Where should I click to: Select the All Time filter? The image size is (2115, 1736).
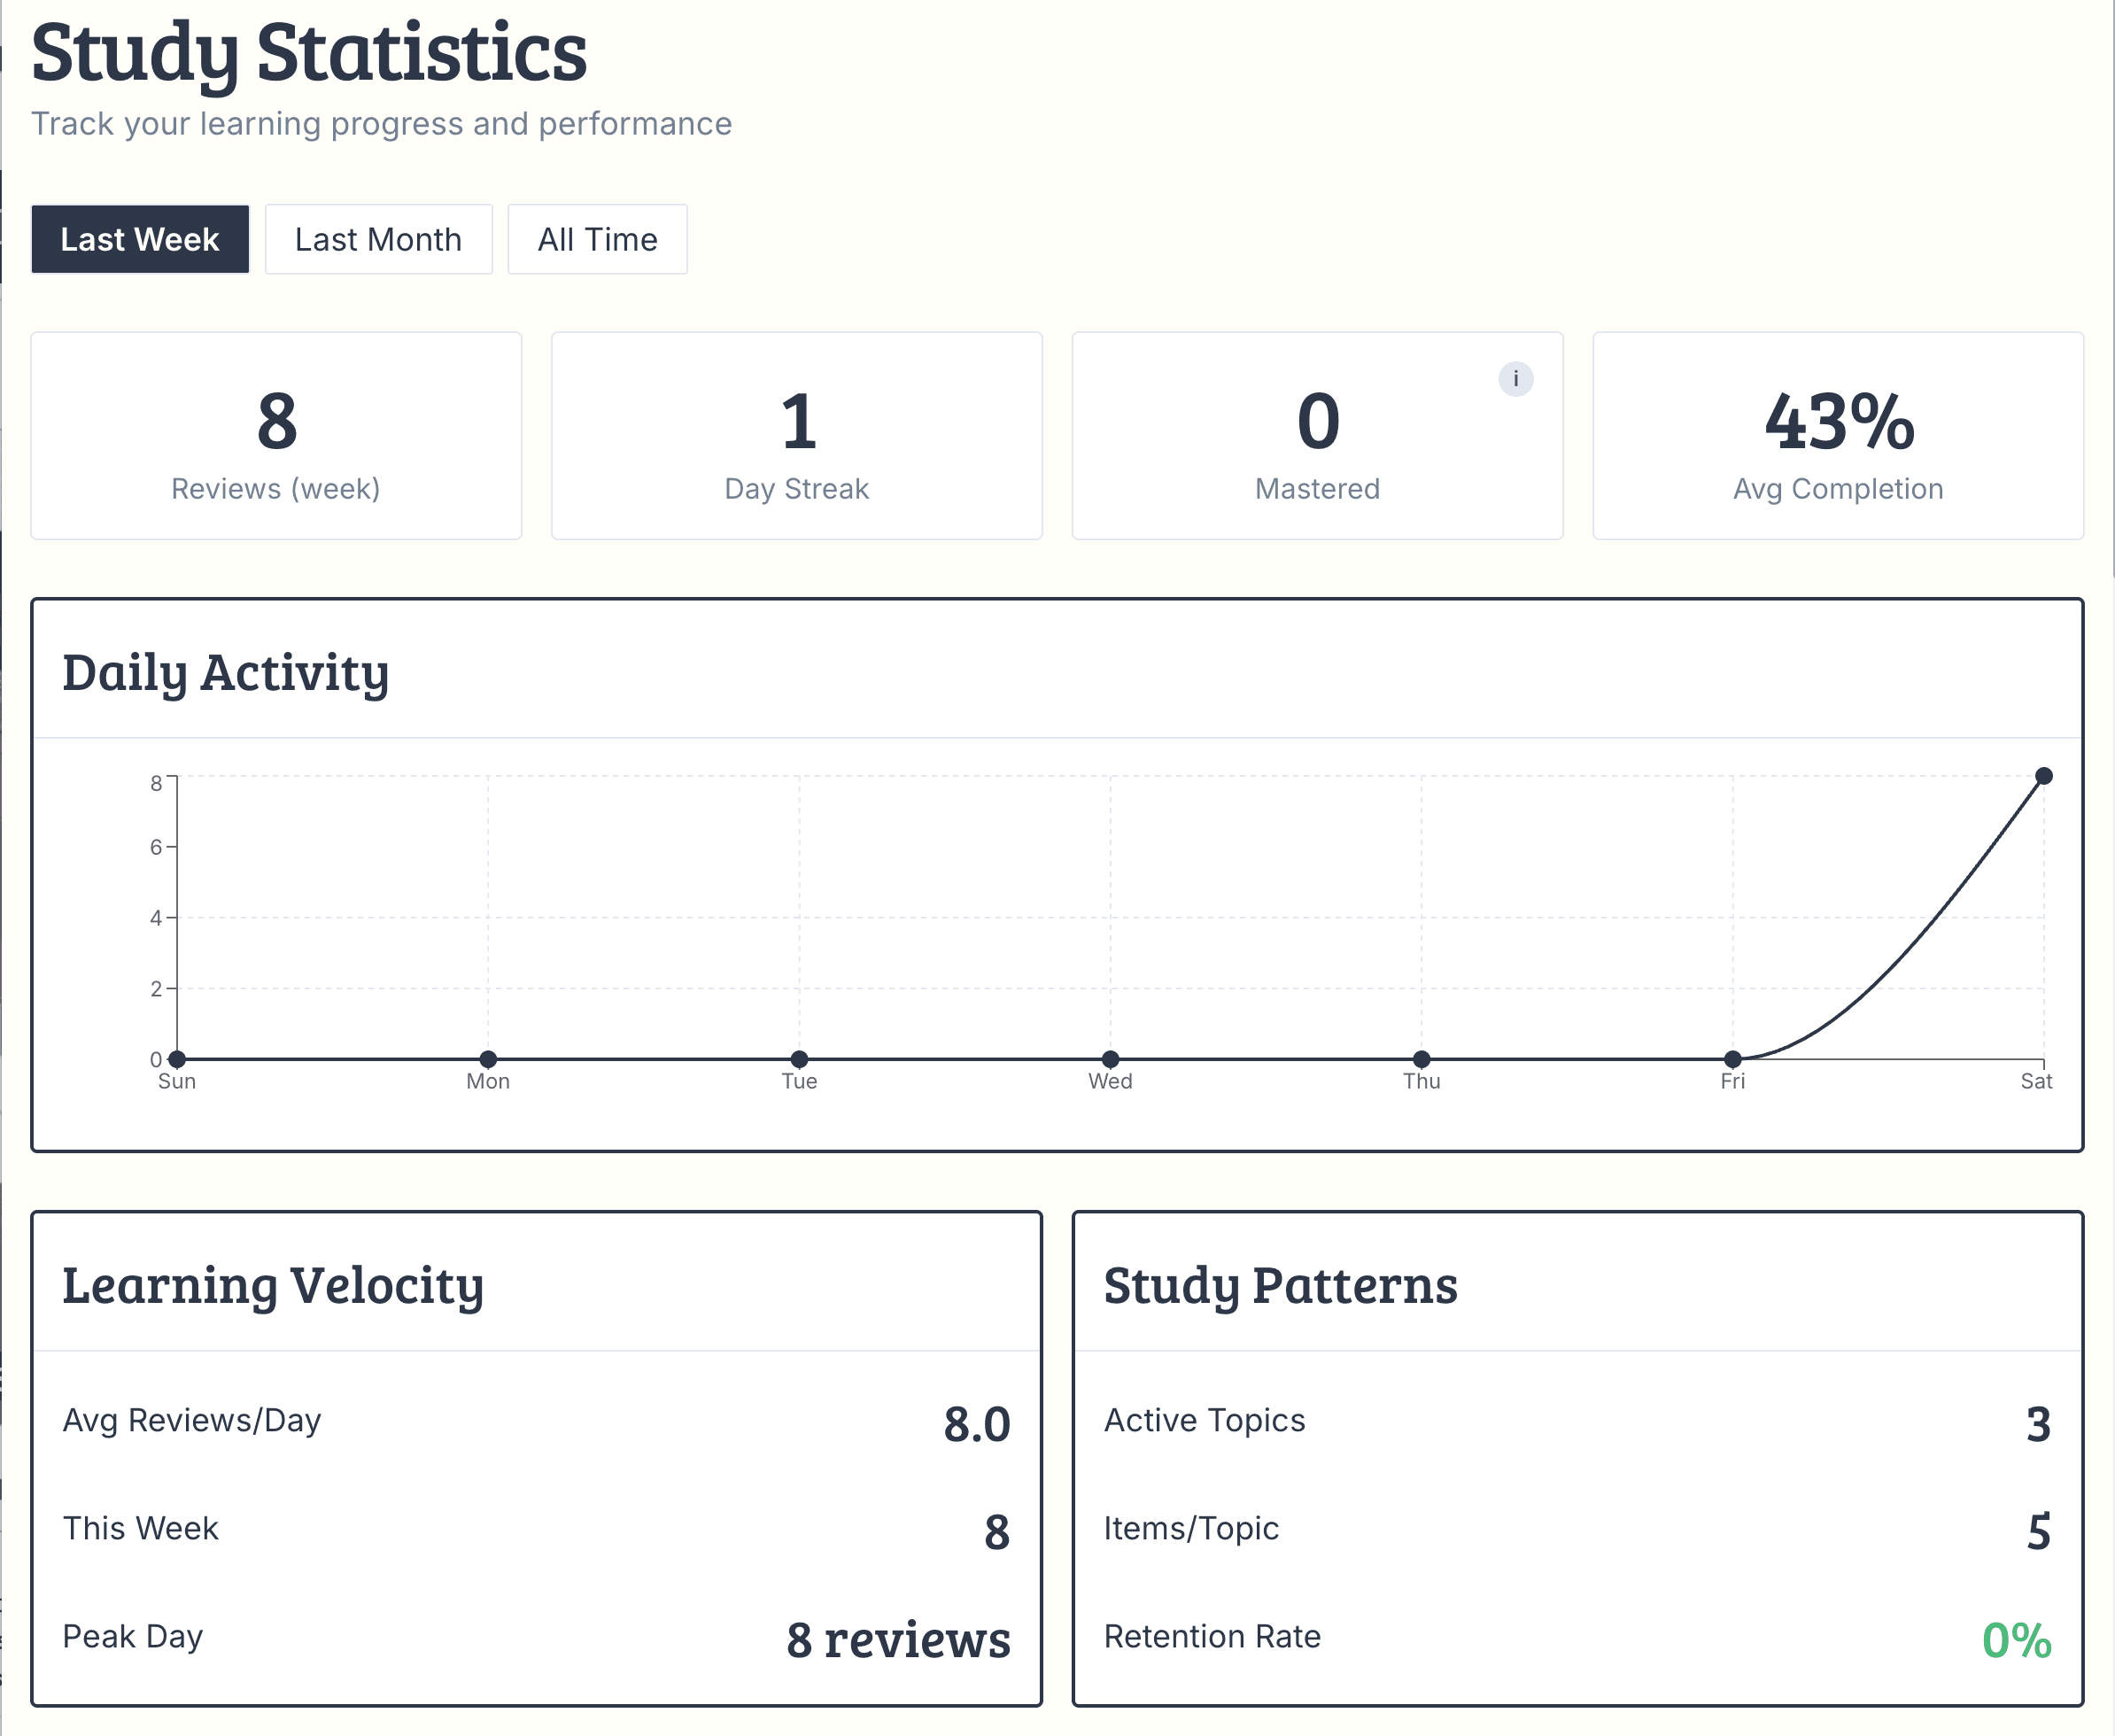(597, 239)
